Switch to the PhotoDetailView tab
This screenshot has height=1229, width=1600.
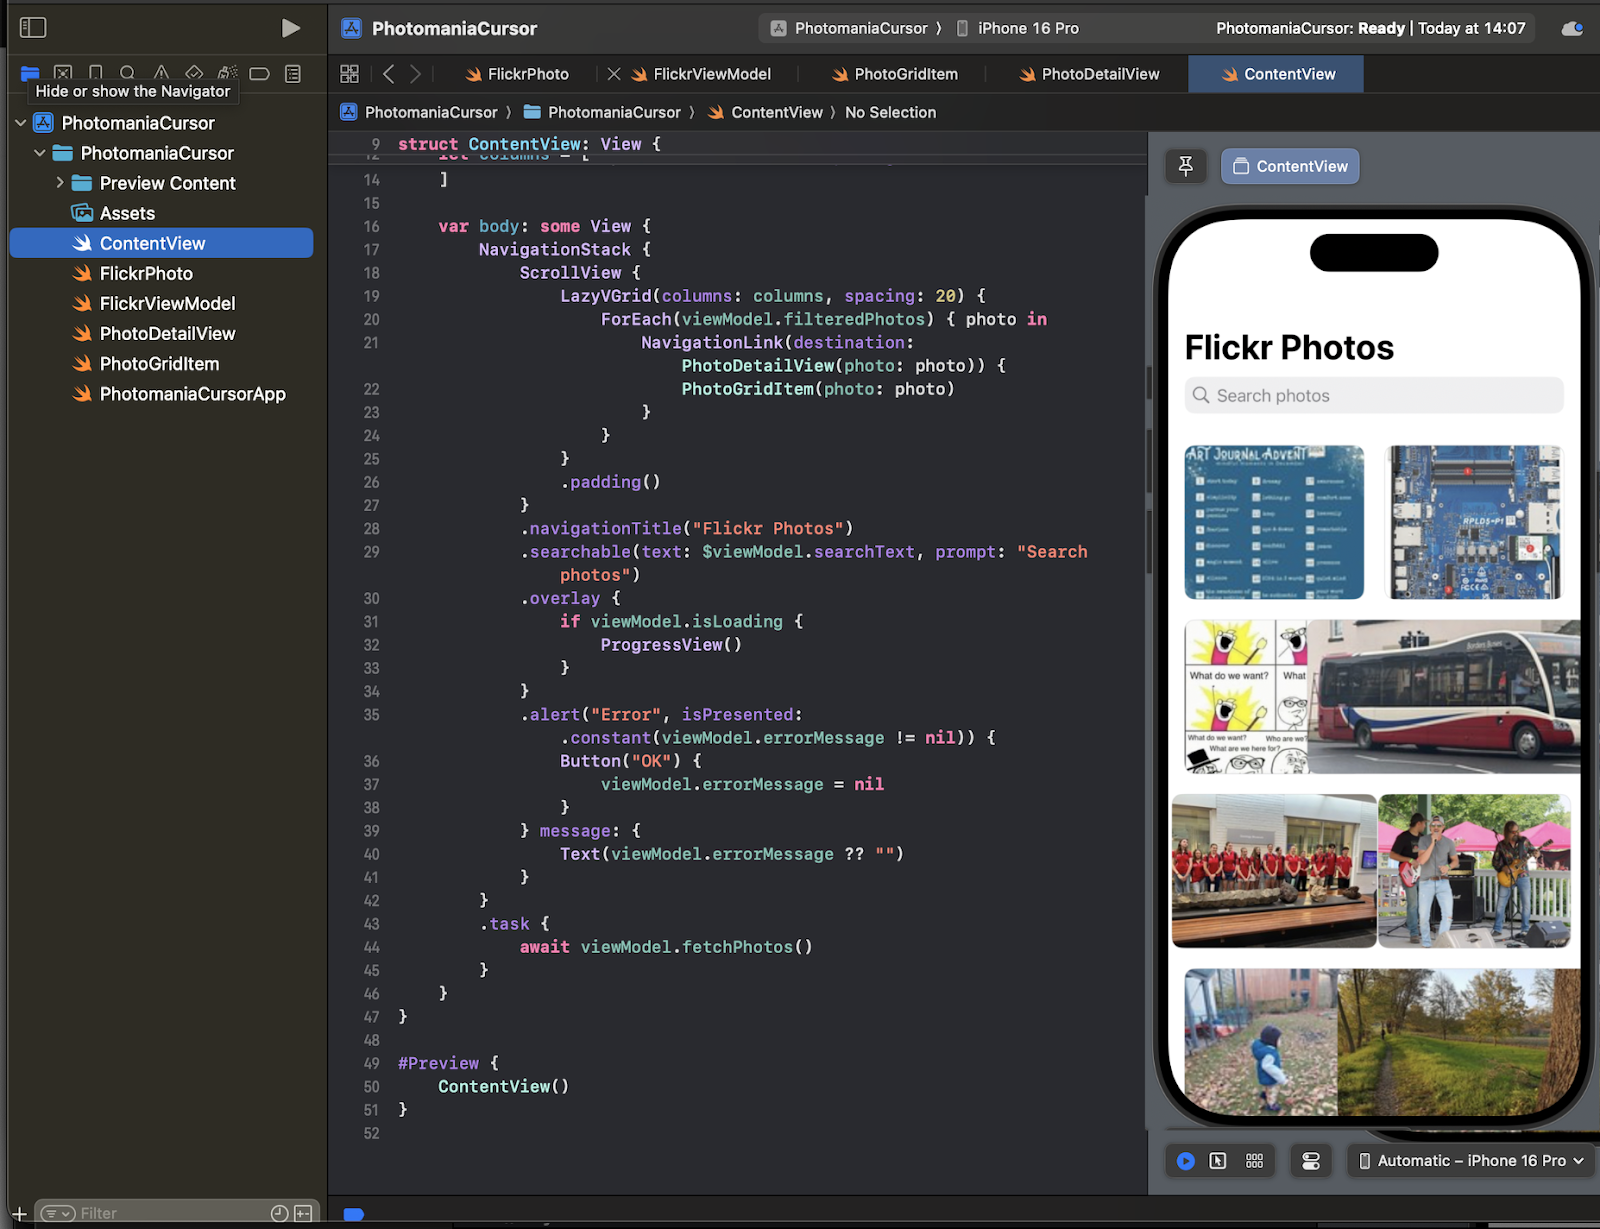tap(1089, 74)
